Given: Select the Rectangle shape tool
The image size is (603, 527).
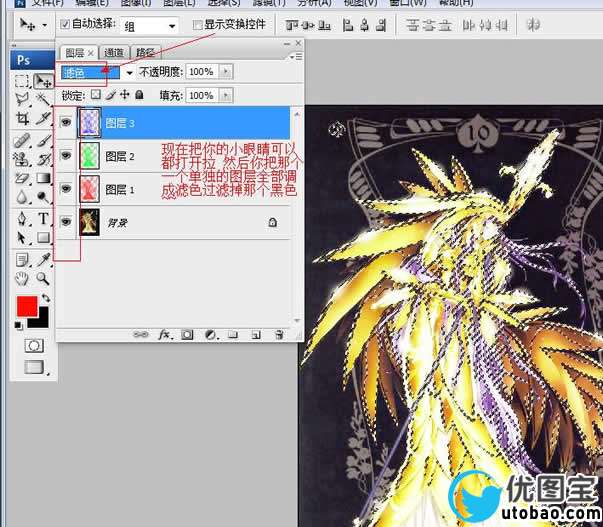Looking at the screenshot, I should pyautogui.click(x=43, y=238).
